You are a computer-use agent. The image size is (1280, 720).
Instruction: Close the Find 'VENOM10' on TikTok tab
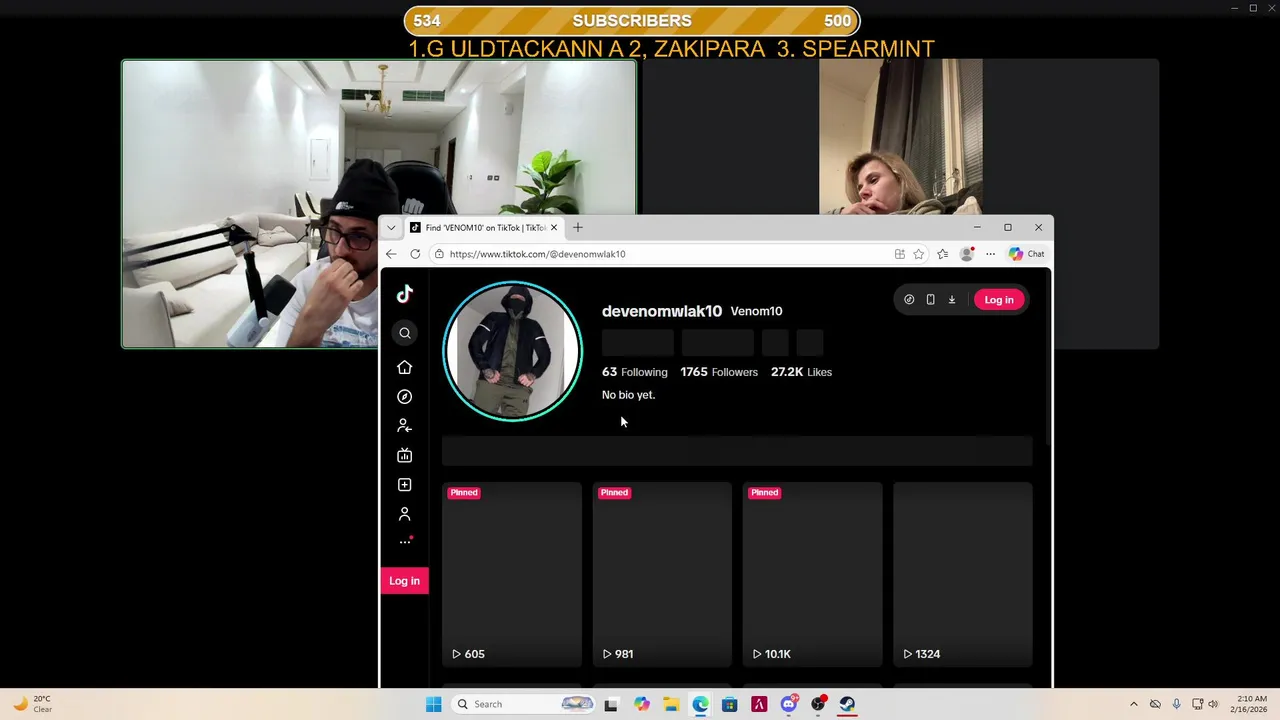[553, 228]
